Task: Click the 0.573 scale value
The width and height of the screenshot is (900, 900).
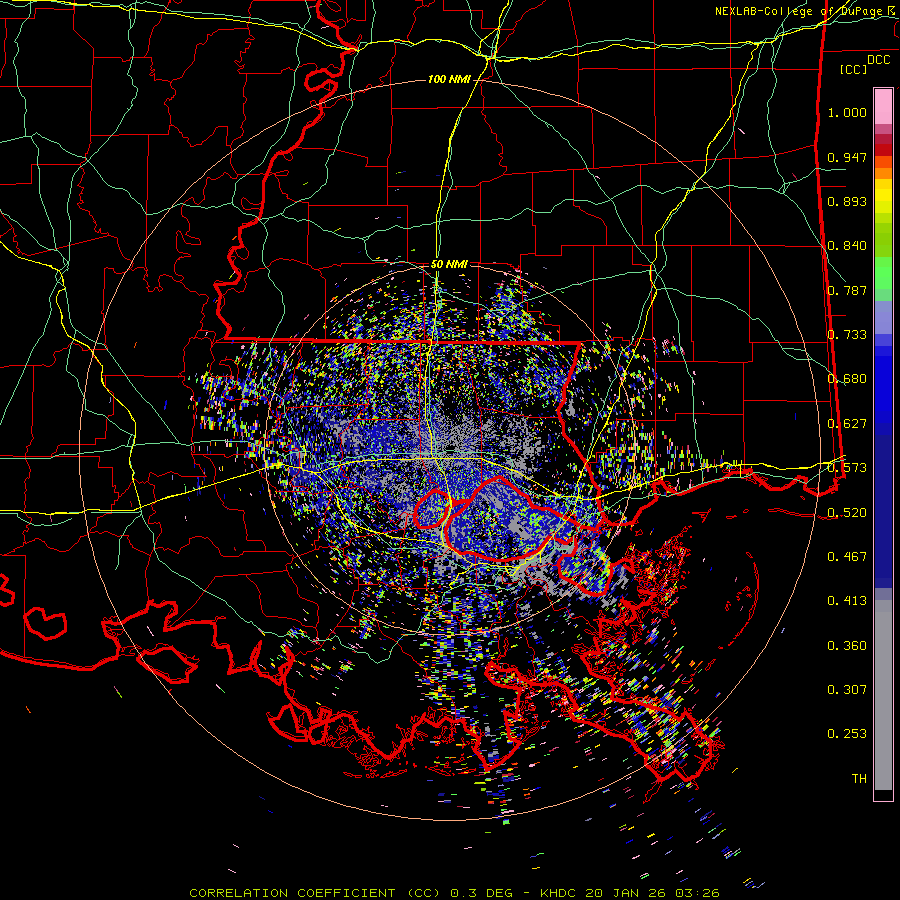Action: [847, 468]
